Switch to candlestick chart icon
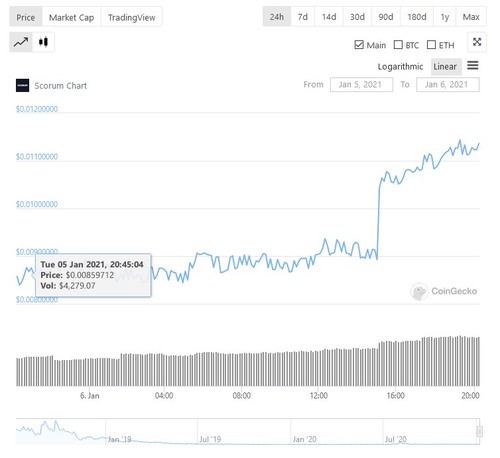The height and width of the screenshot is (458, 500). point(43,42)
